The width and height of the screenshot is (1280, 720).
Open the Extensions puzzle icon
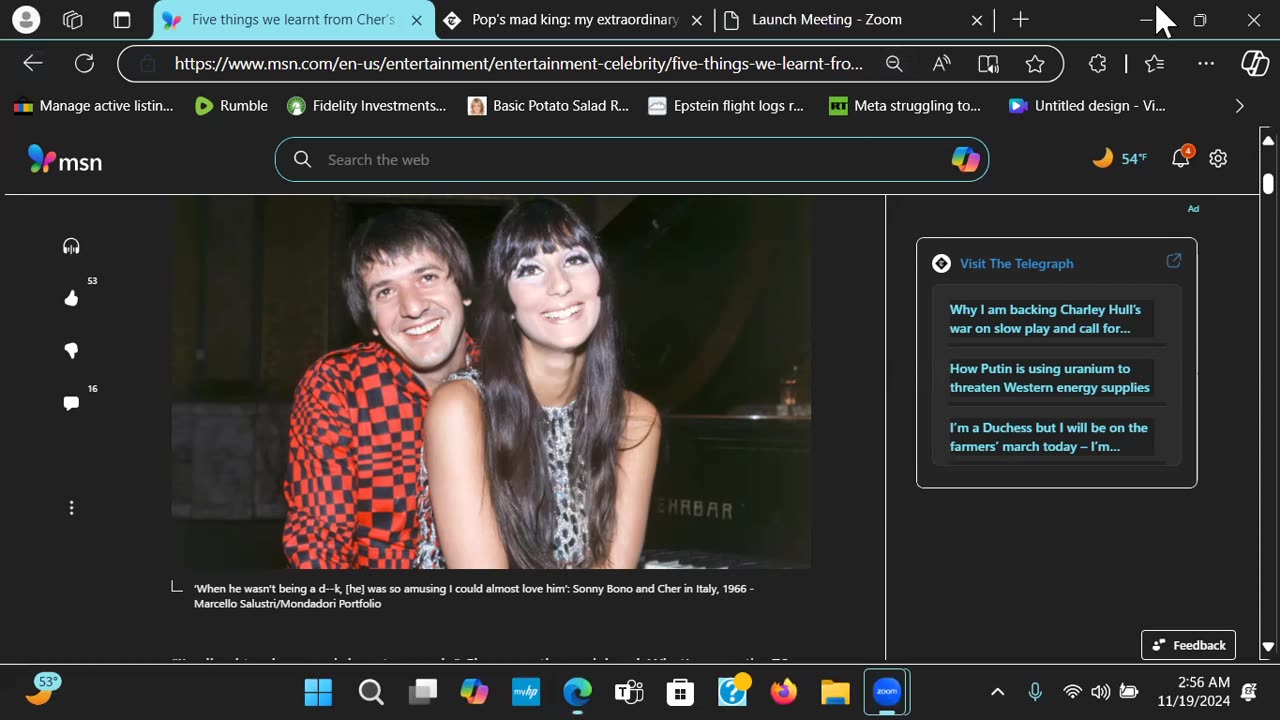(1098, 64)
